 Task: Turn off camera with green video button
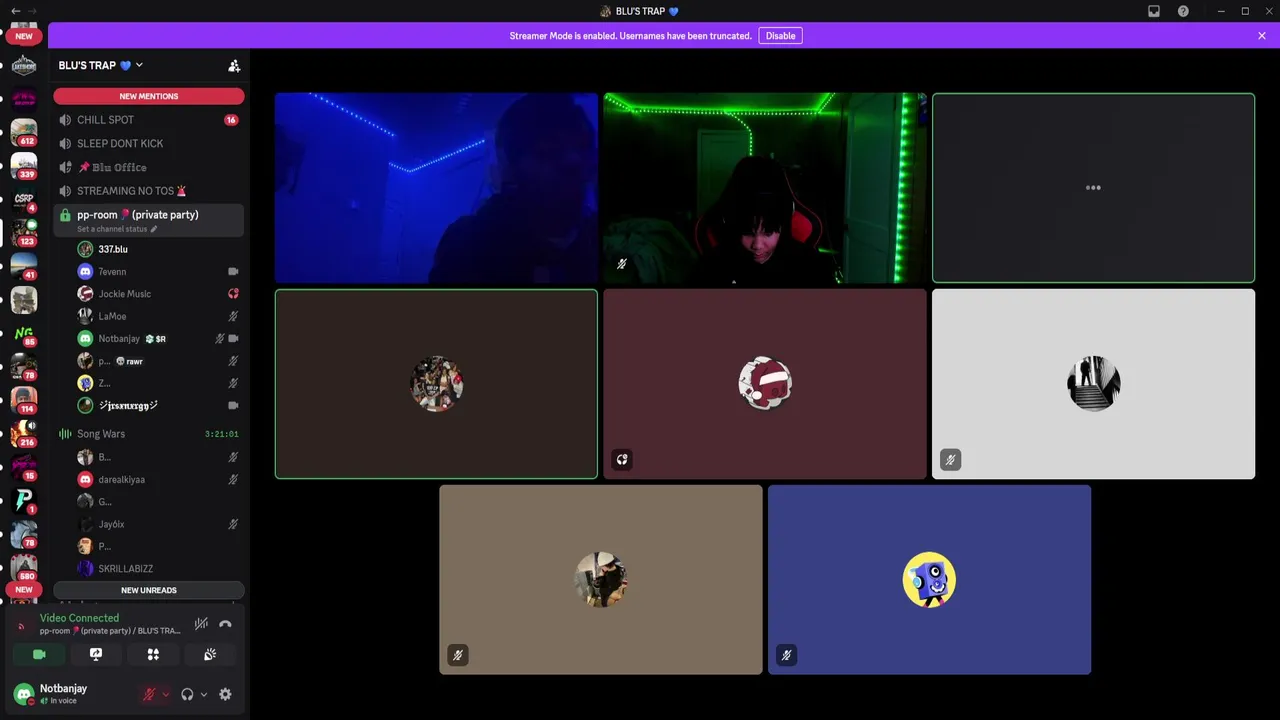pos(39,654)
